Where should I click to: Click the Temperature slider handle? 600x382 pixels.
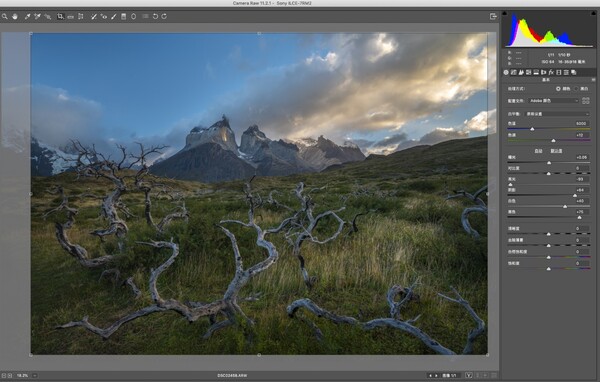[x=532, y=129]
